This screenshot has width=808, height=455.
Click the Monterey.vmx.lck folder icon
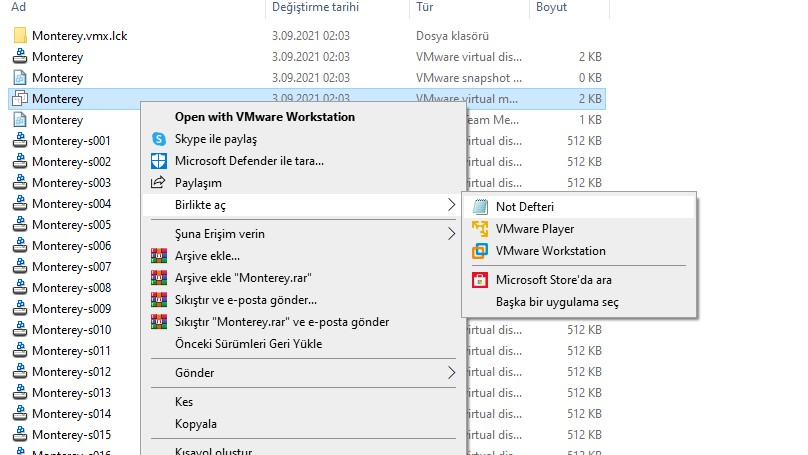(20, 36)
